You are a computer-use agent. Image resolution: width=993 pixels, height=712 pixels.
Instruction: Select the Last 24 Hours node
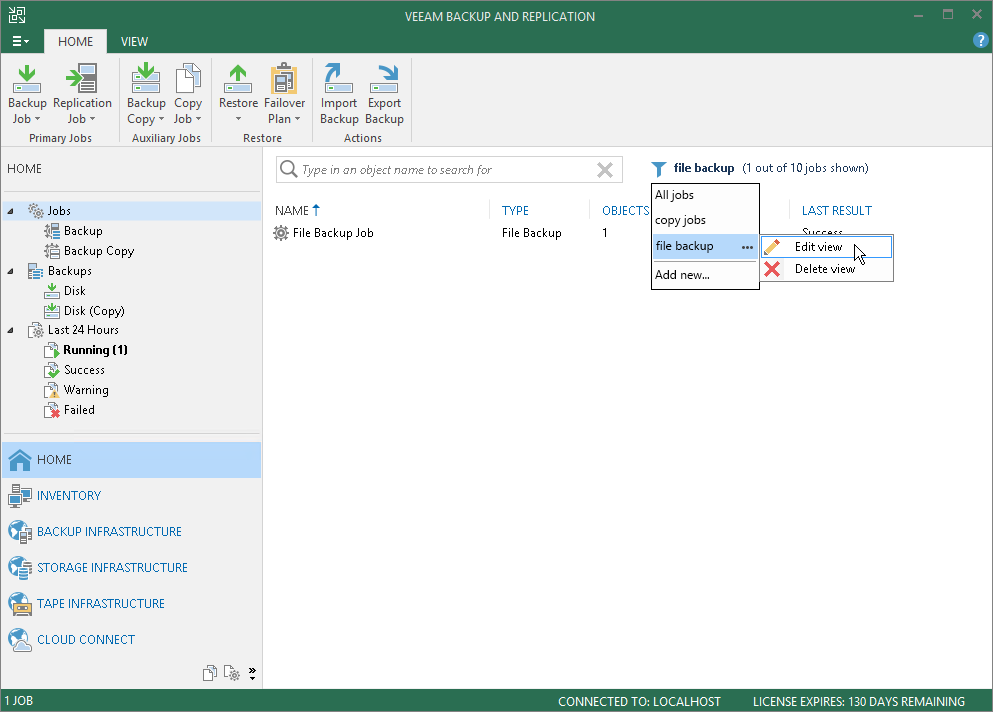pyautogui.click(x=83, y=330)
